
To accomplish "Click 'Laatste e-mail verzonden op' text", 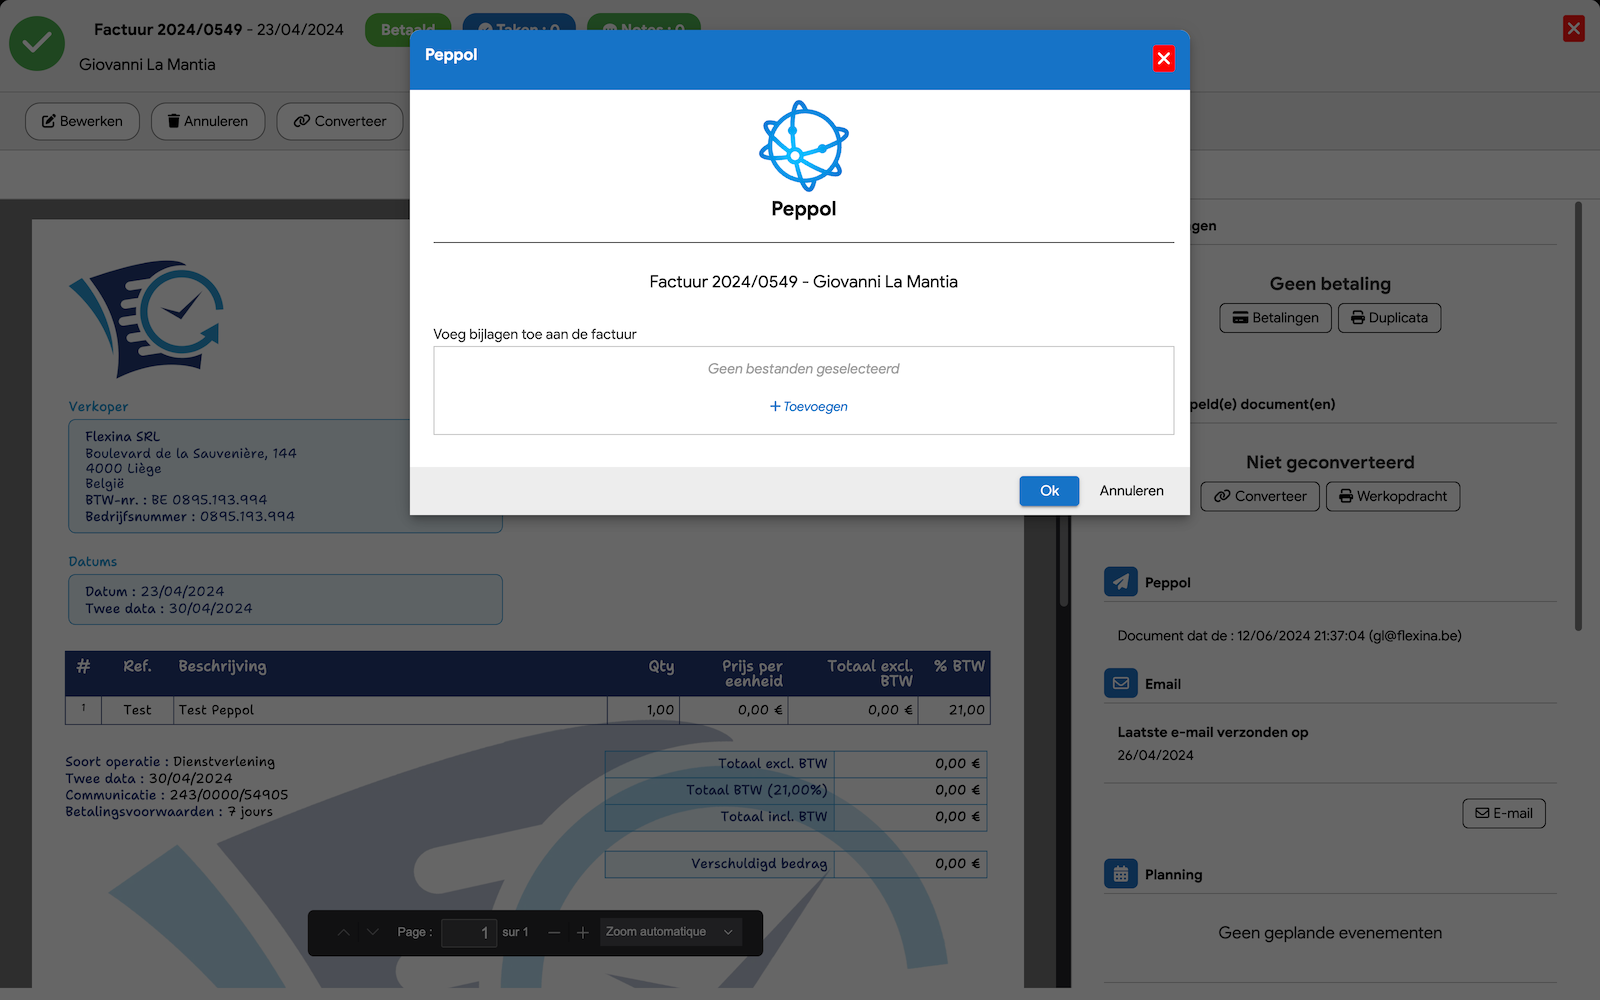I will coord(1213,732).
